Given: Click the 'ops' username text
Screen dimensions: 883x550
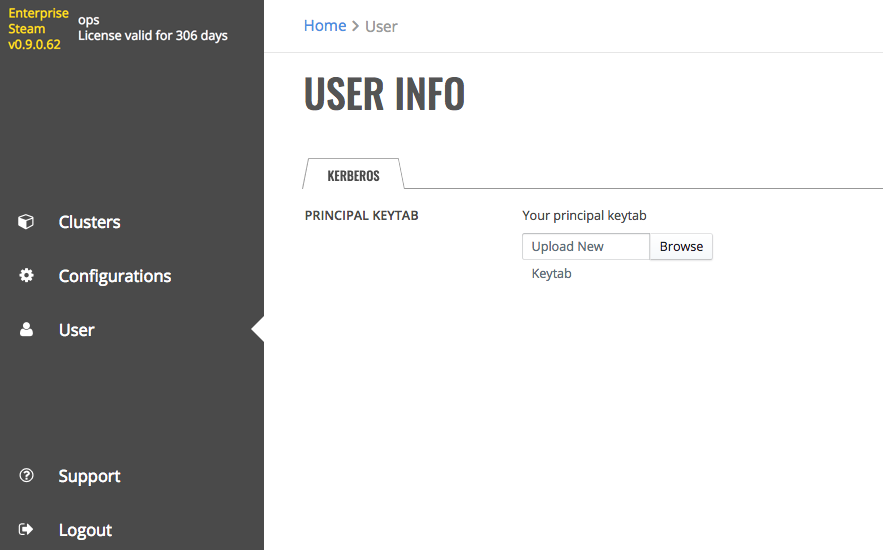Looking at the screenshot, I should [x=88, y=20].
